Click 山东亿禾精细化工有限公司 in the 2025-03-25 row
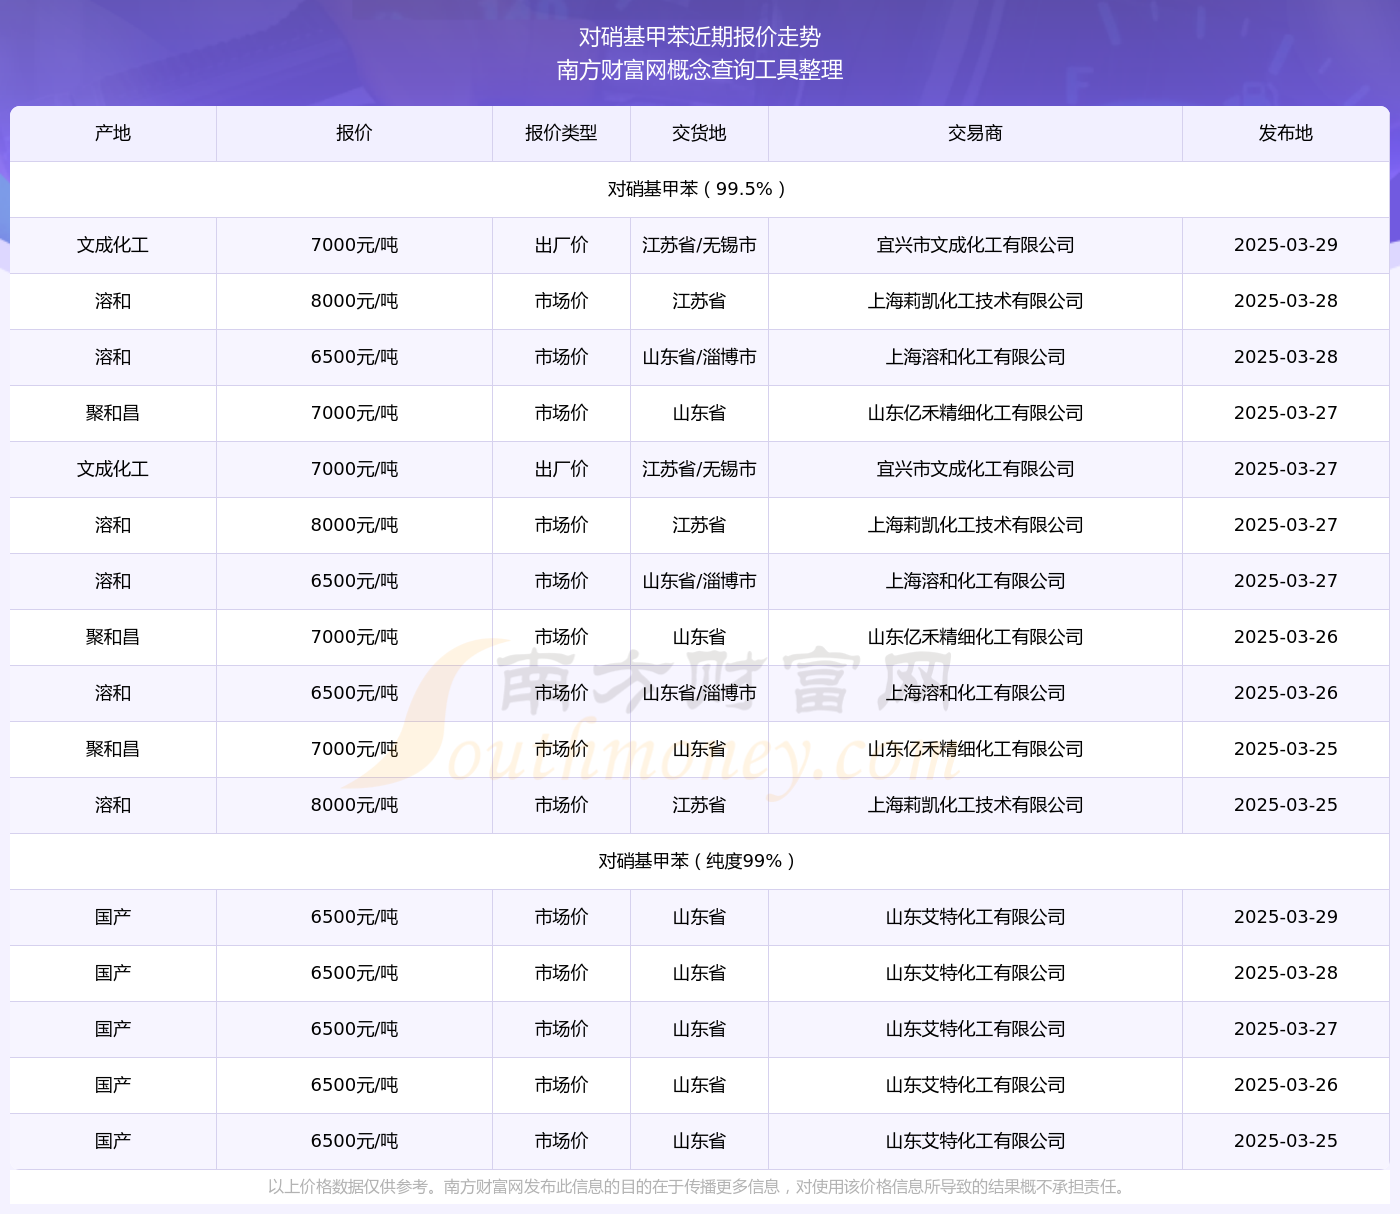Image resolution: width=1400 pixels, height=1214 pixels. [x=975, y=749]
